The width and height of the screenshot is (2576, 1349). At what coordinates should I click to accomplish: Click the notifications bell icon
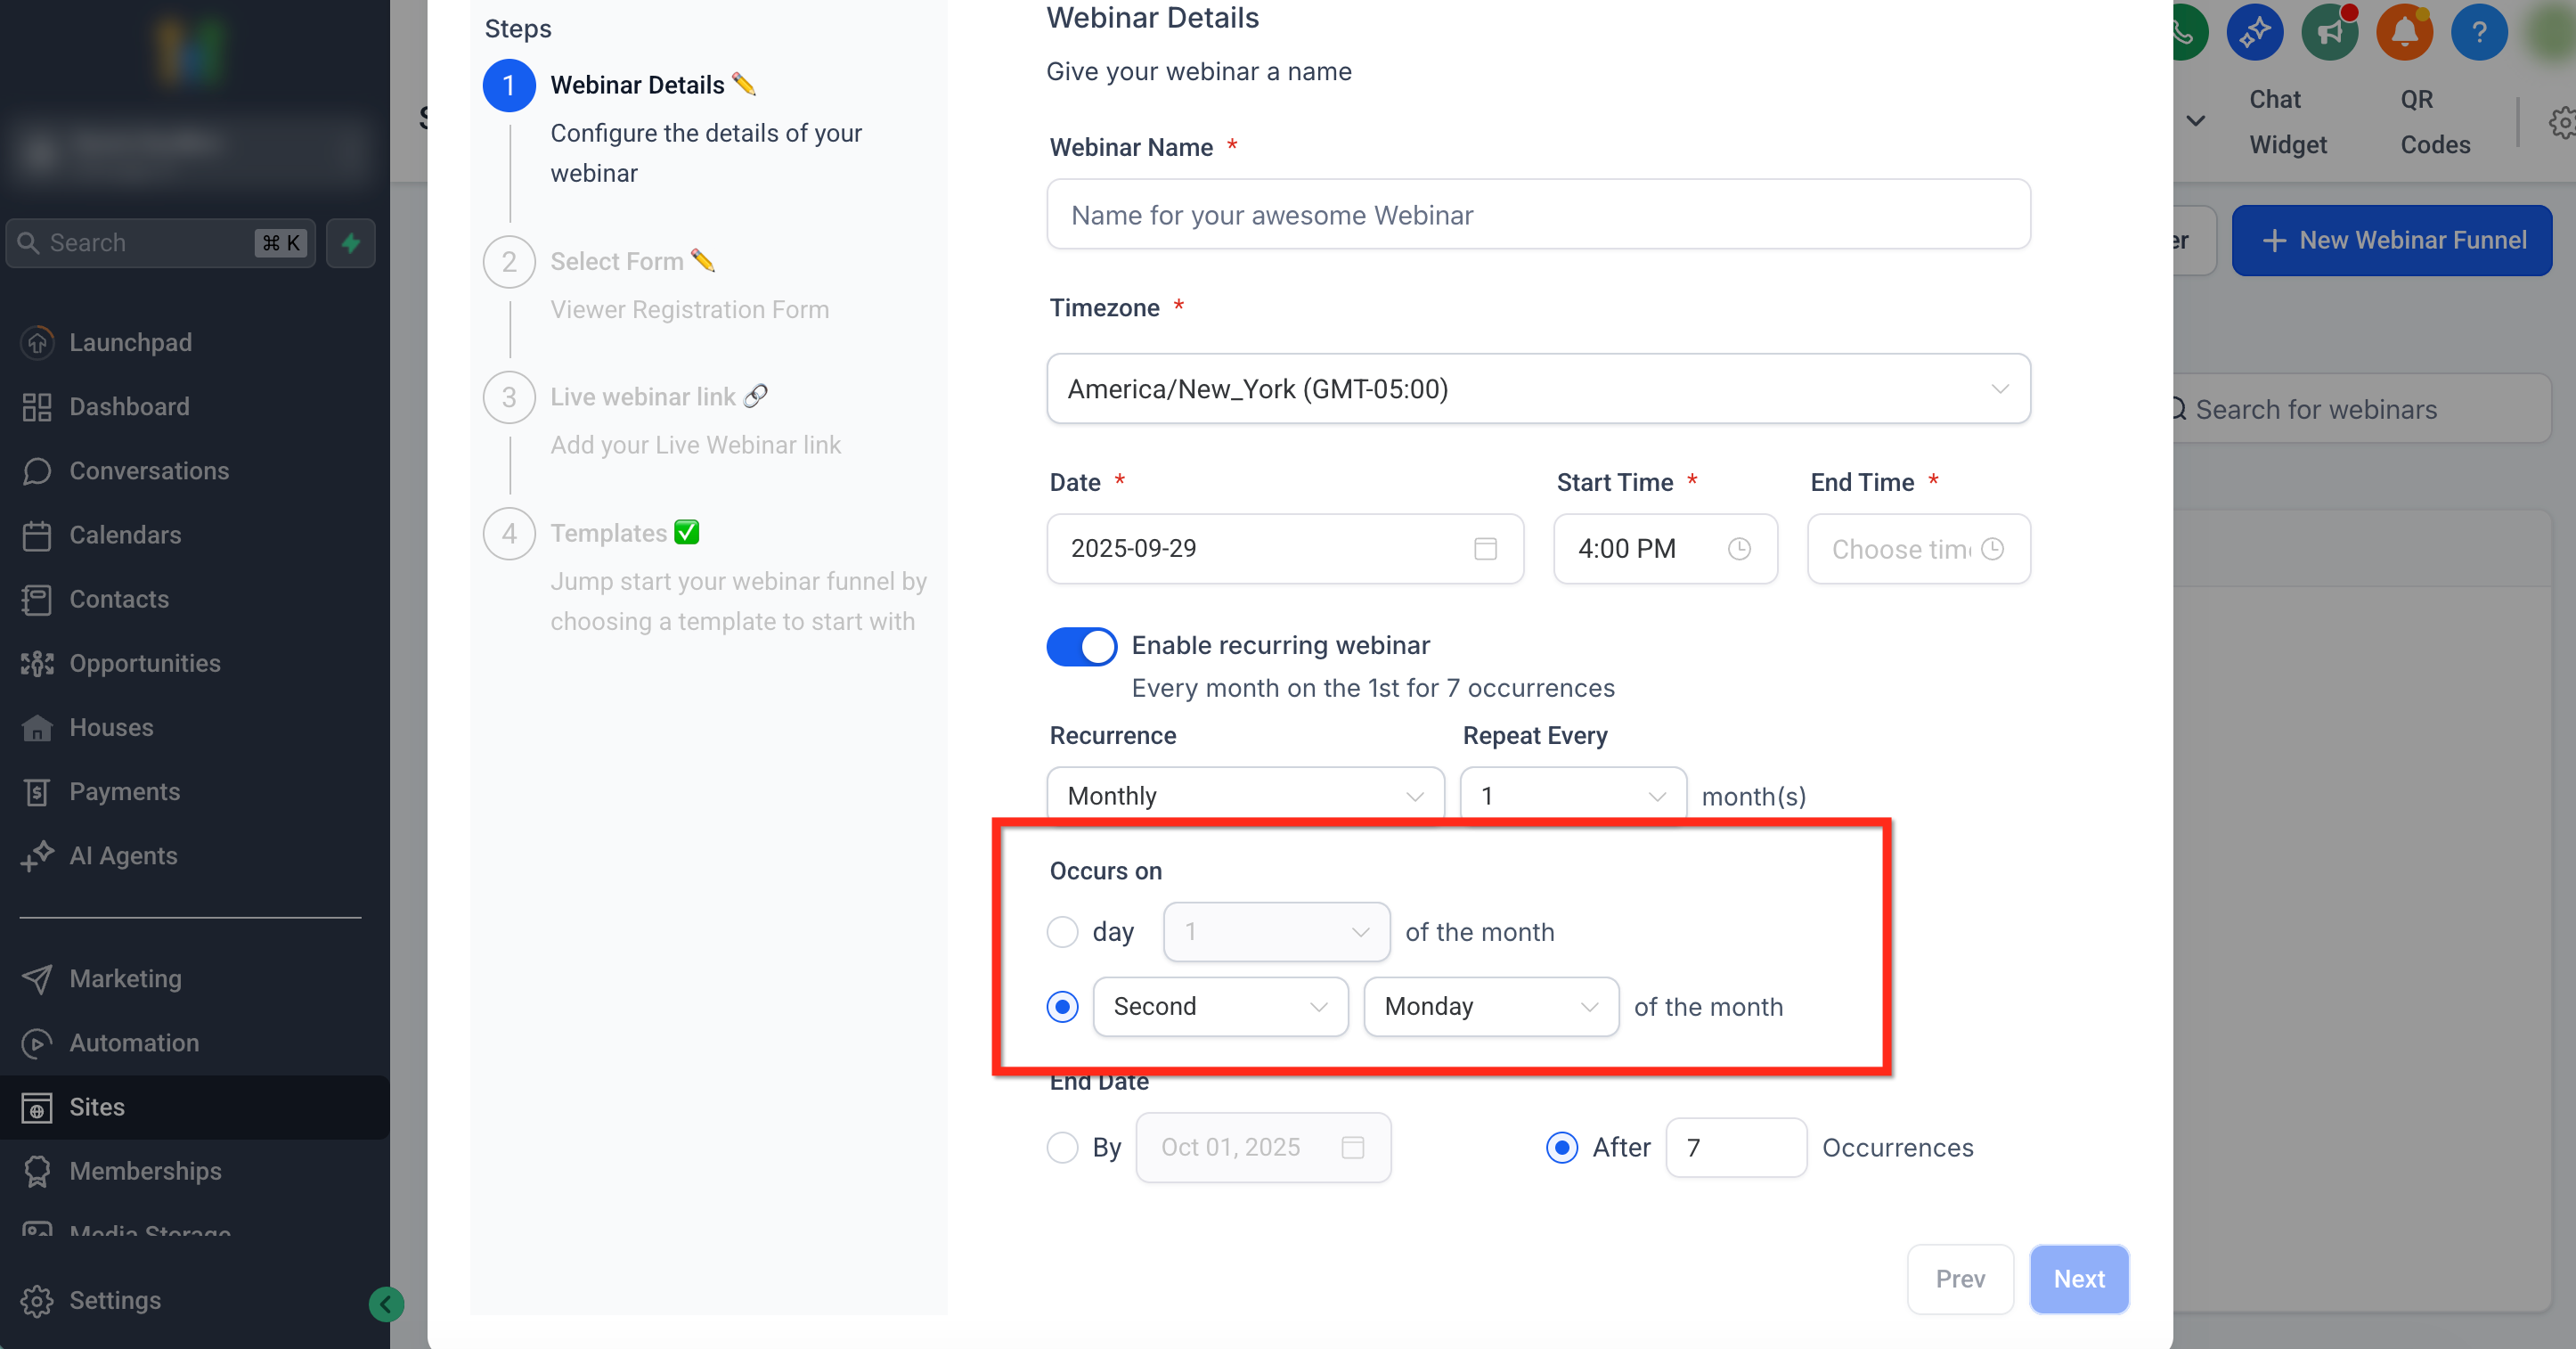[2404, 32]
